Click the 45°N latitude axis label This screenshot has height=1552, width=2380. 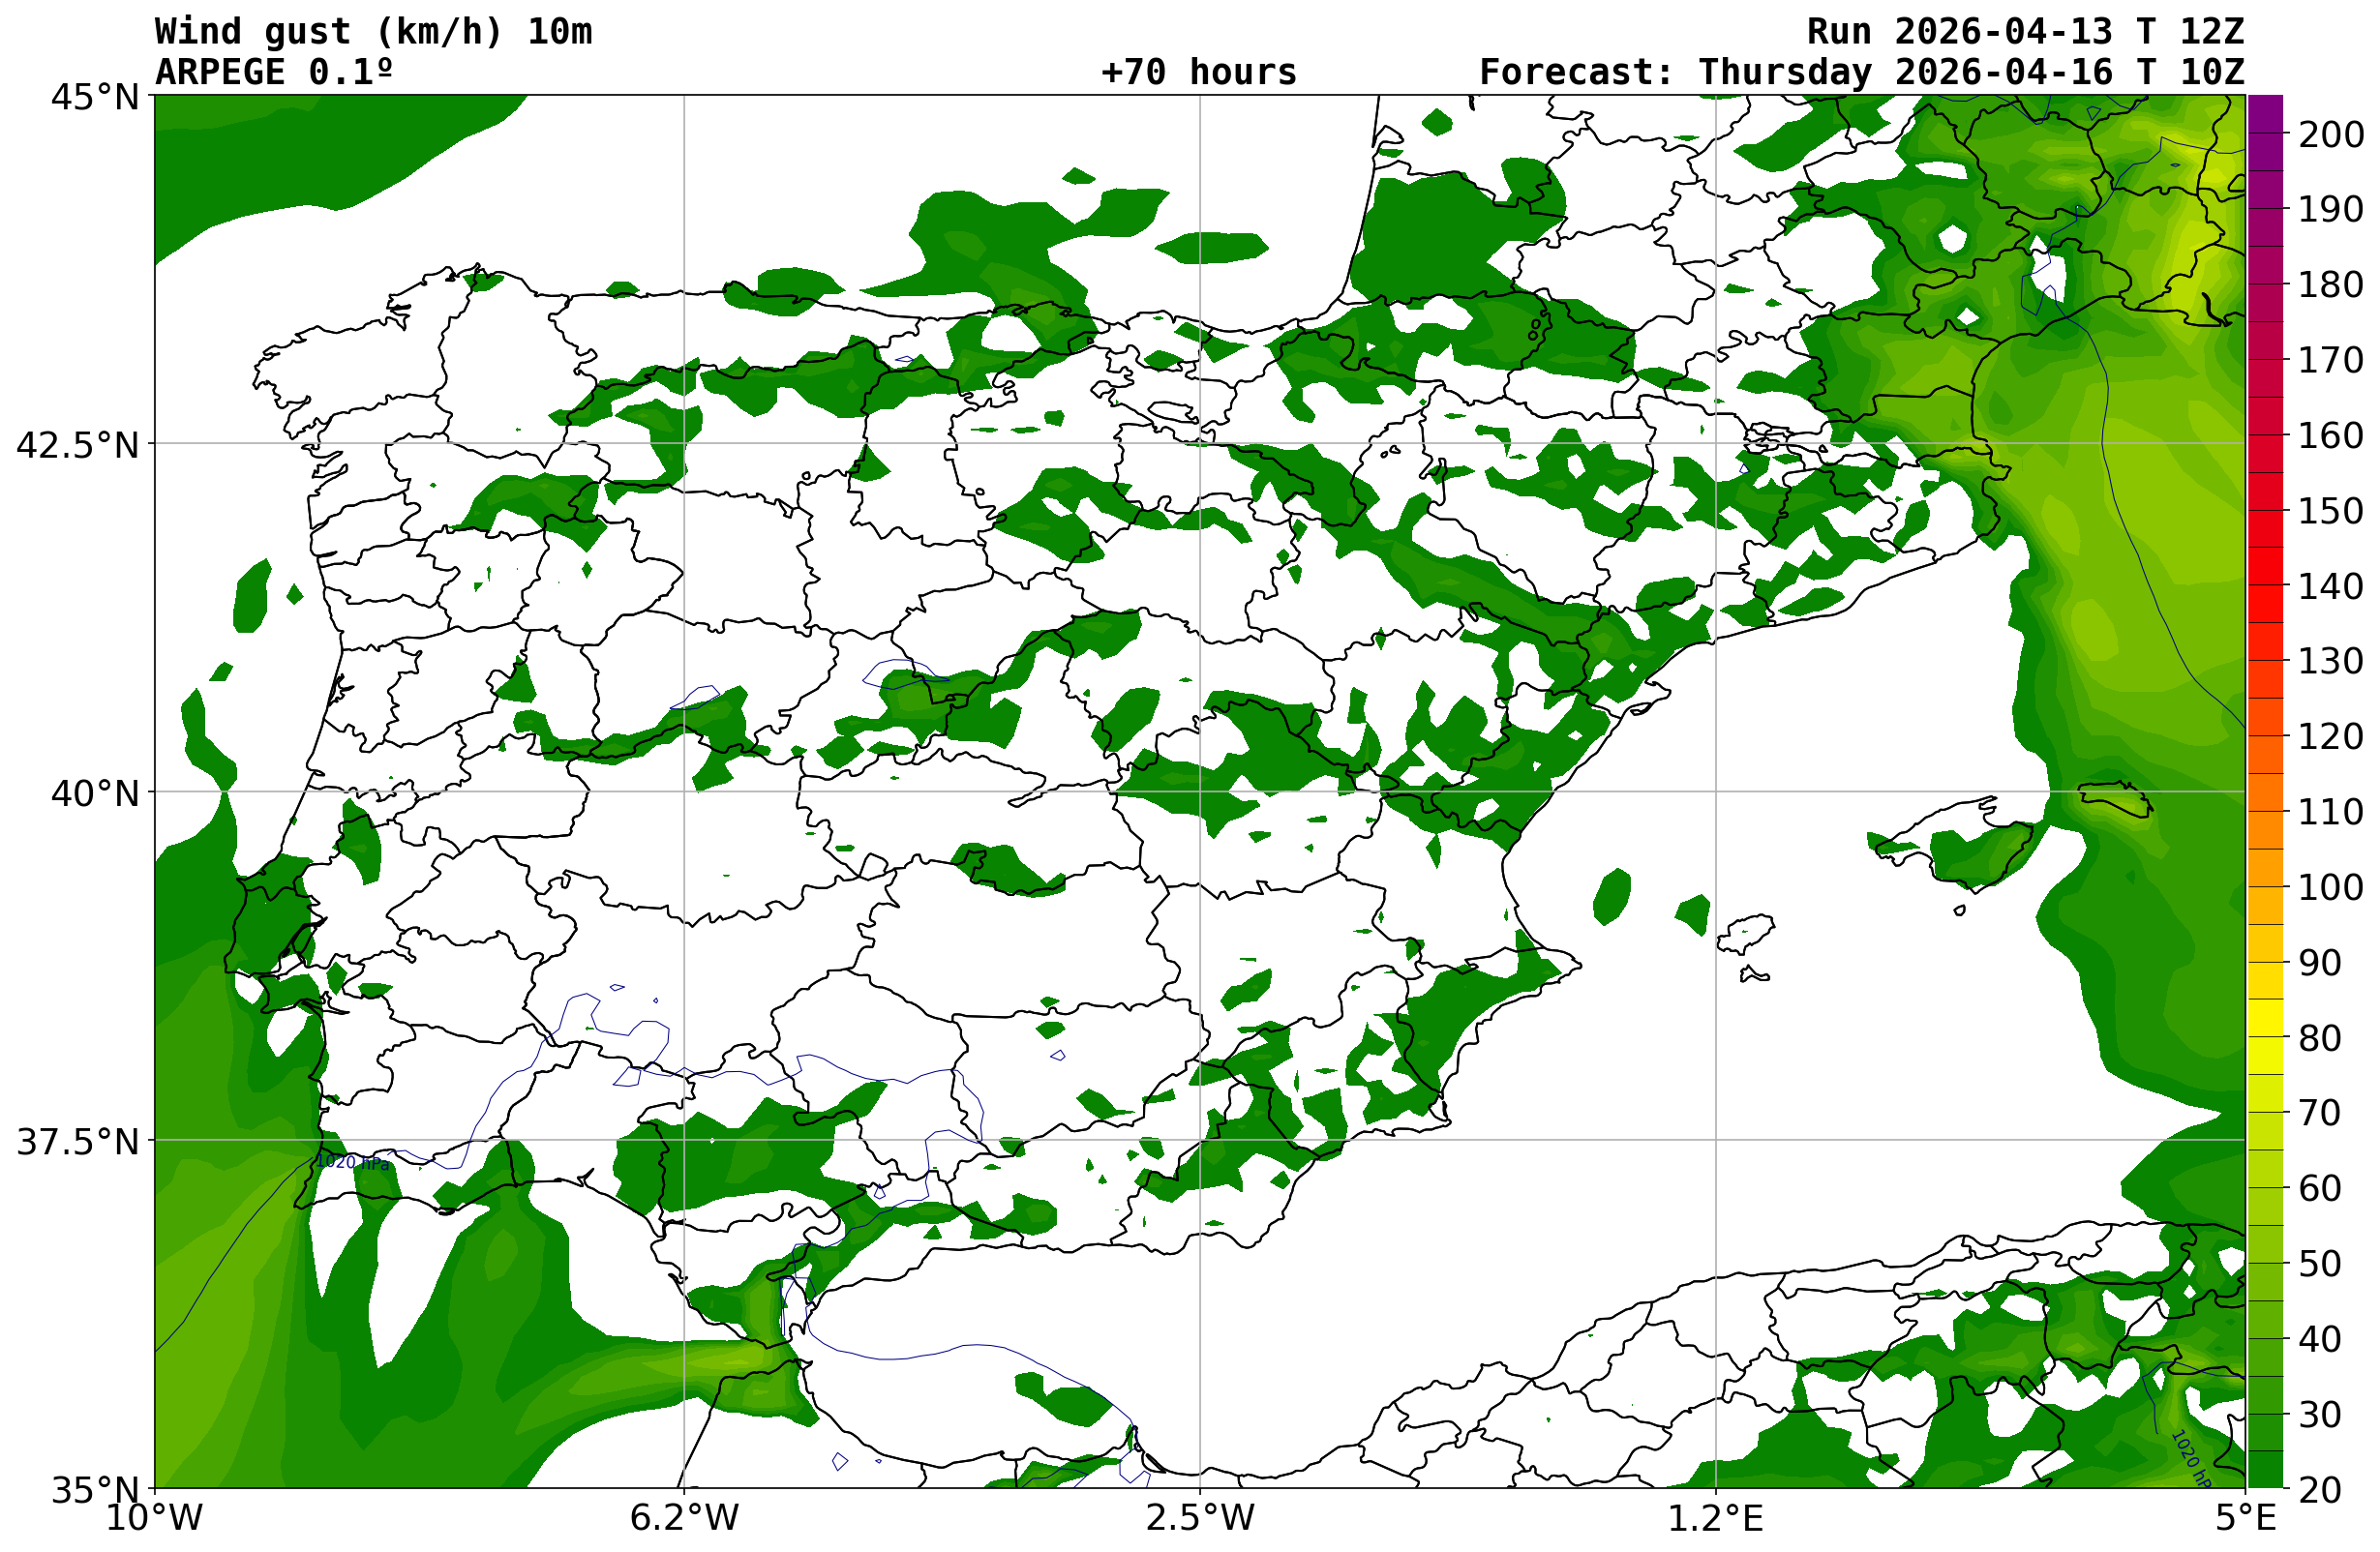click(95, 97)
